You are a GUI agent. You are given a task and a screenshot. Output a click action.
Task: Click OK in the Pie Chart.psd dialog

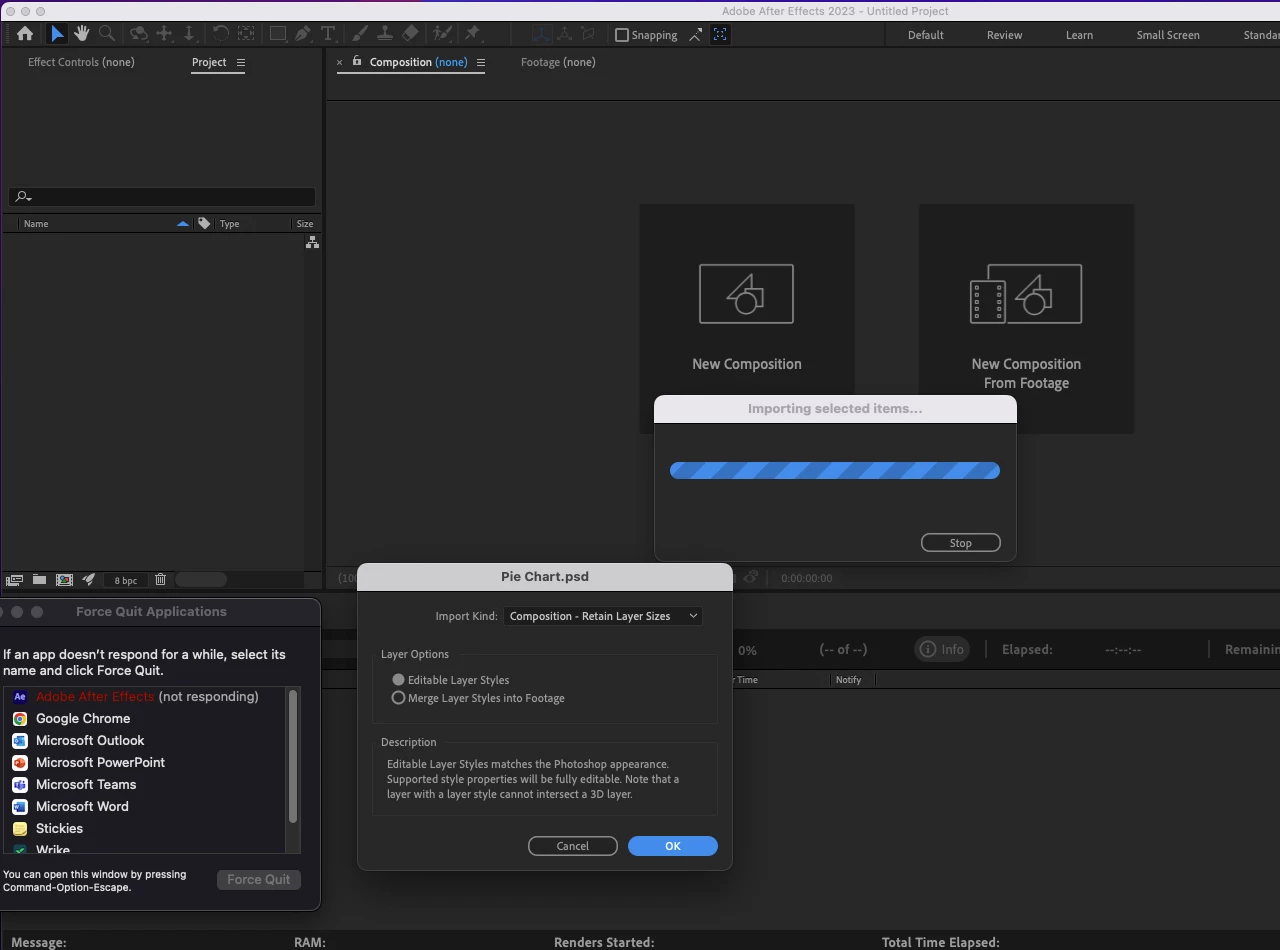click(673, 846)
